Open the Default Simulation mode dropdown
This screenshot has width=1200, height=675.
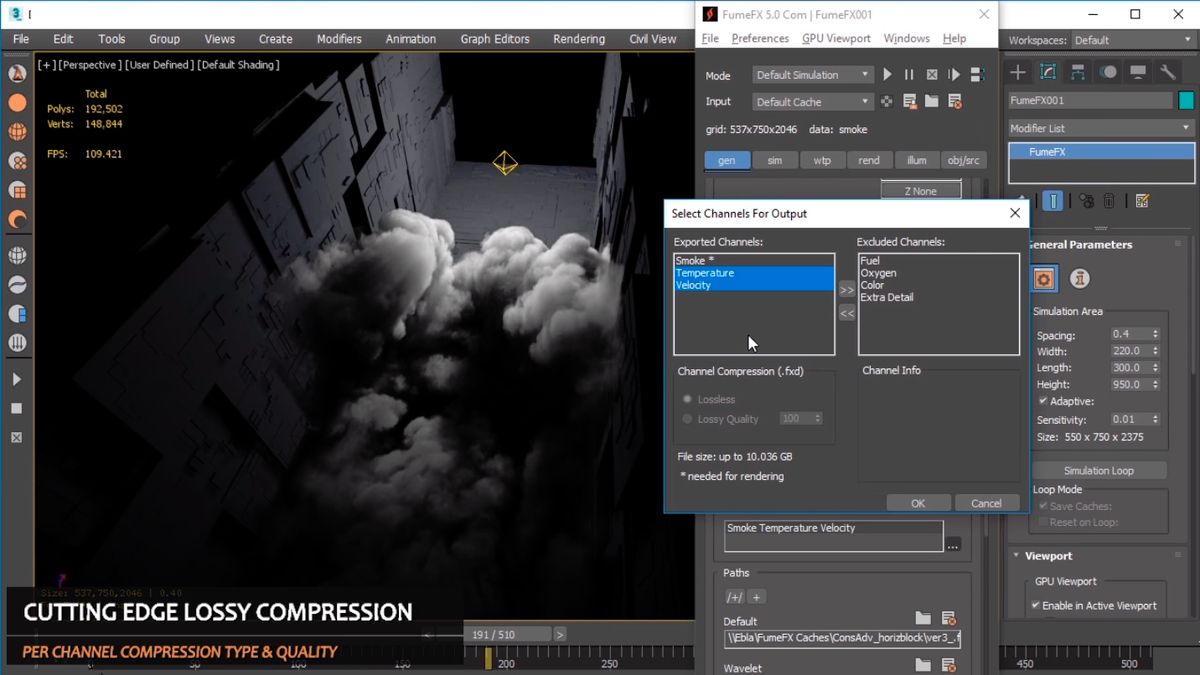click(x=811, y=75)
